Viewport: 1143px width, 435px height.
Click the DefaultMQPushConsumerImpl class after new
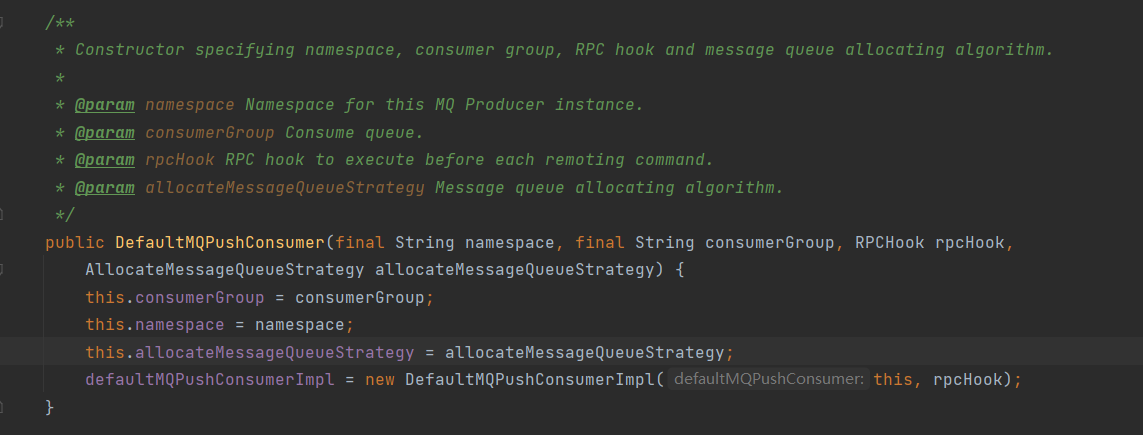[530, 380]
